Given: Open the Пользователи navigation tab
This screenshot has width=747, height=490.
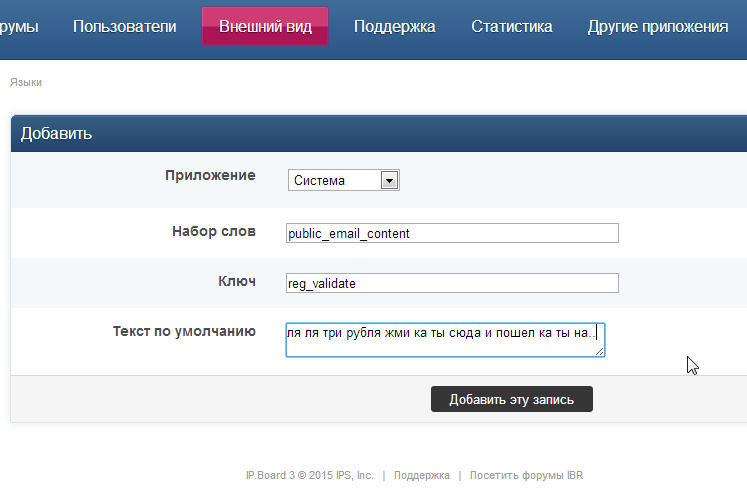Looking at the screenshot, I should (124, 27).
